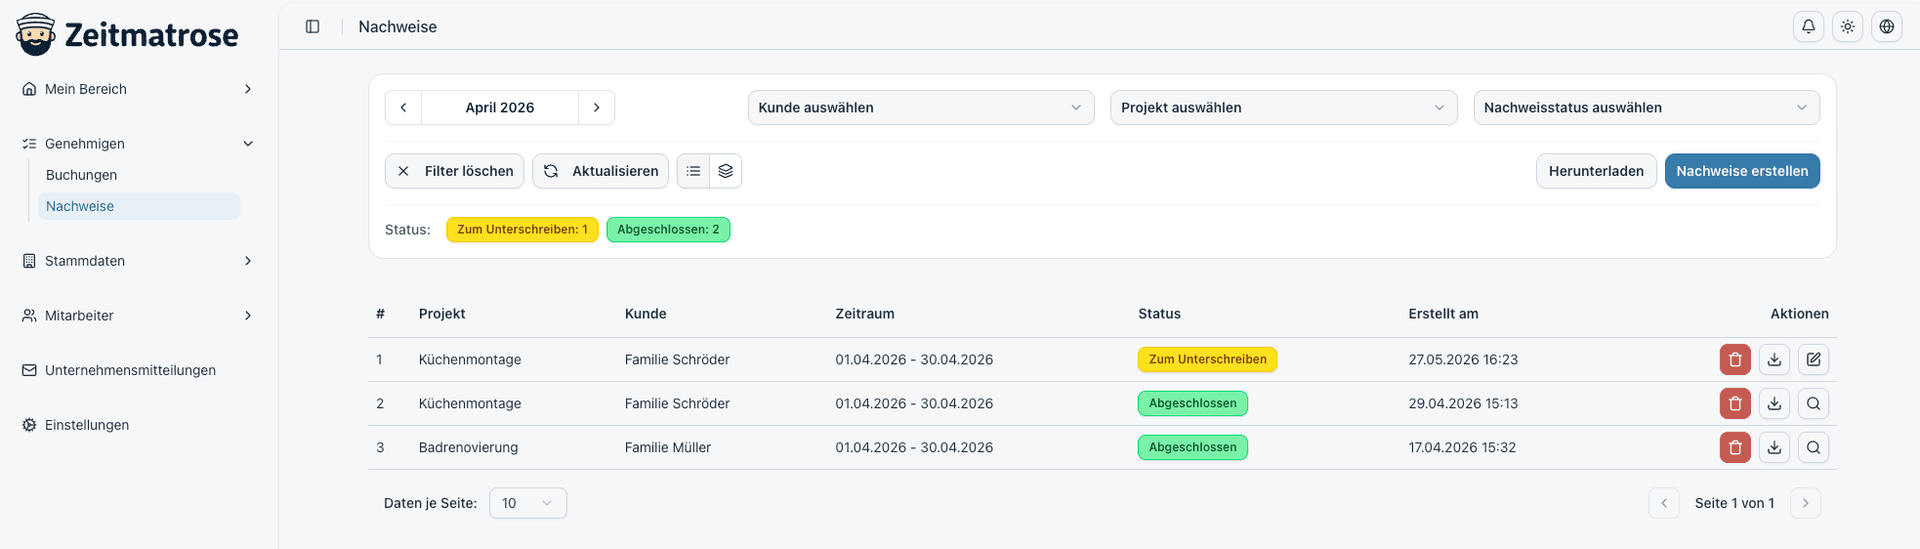Collapse Genehmigen menu section
Image resolution: width=1920 pixels, height=549 pixels.
click(138, 144)
